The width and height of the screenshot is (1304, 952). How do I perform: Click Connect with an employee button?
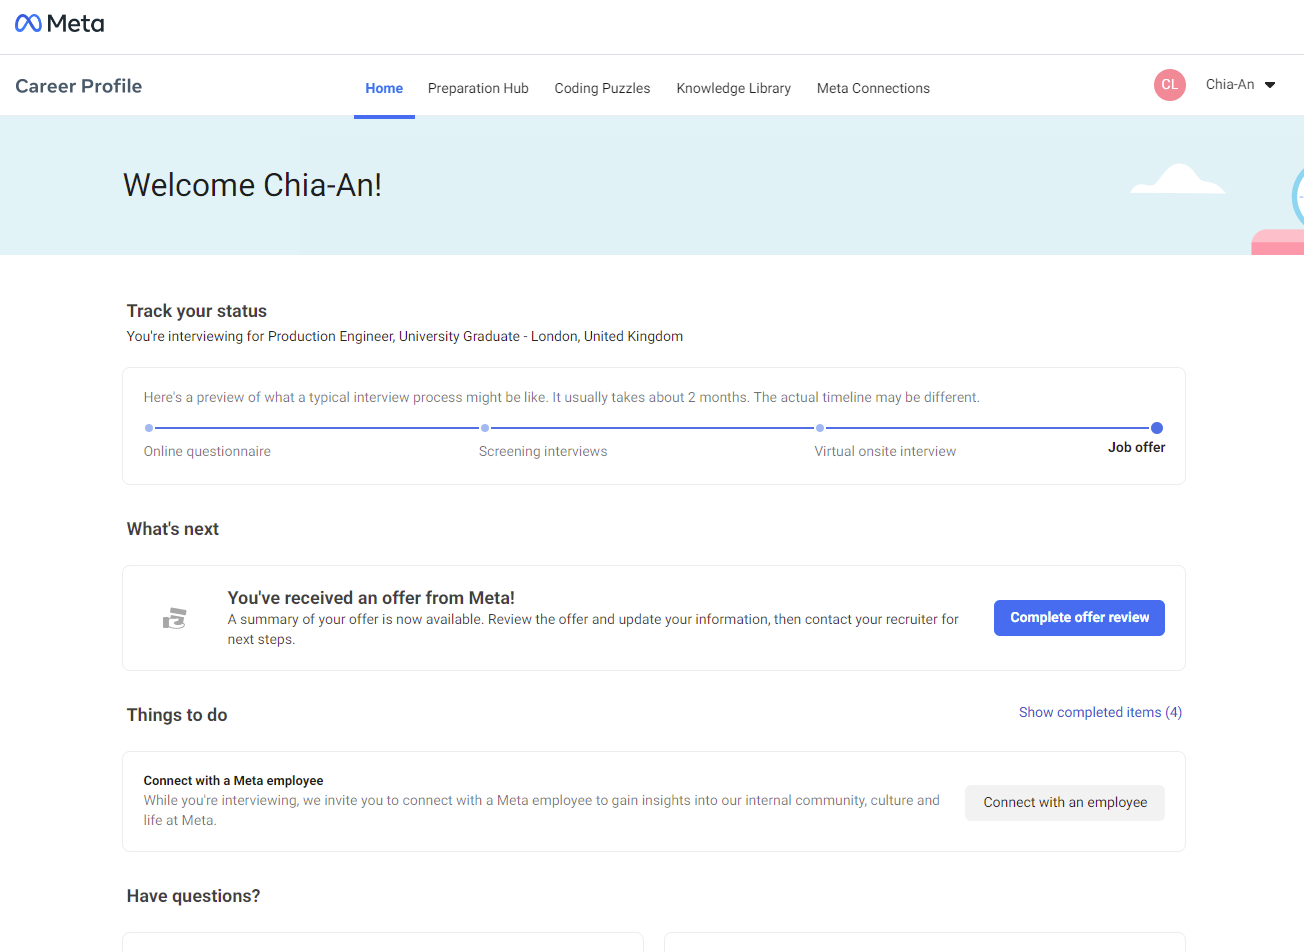(1064, 803)
